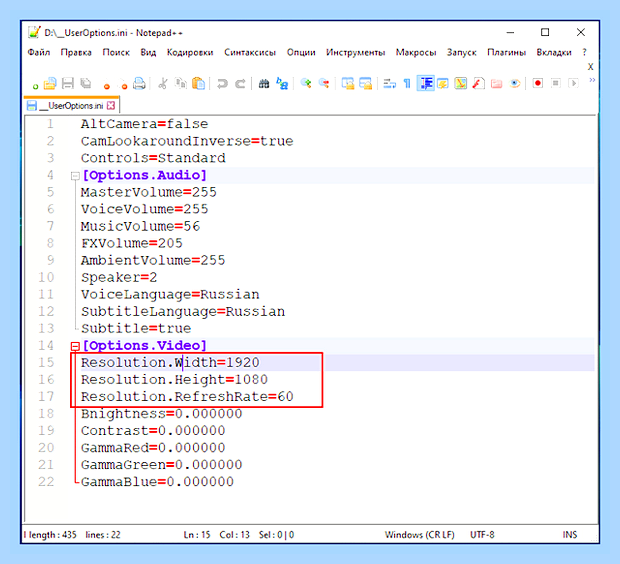620x564 pixels.
Task: Collapse the [Options.Audio] fold marker
Action: pyautogui.click(x=75, y=176)
